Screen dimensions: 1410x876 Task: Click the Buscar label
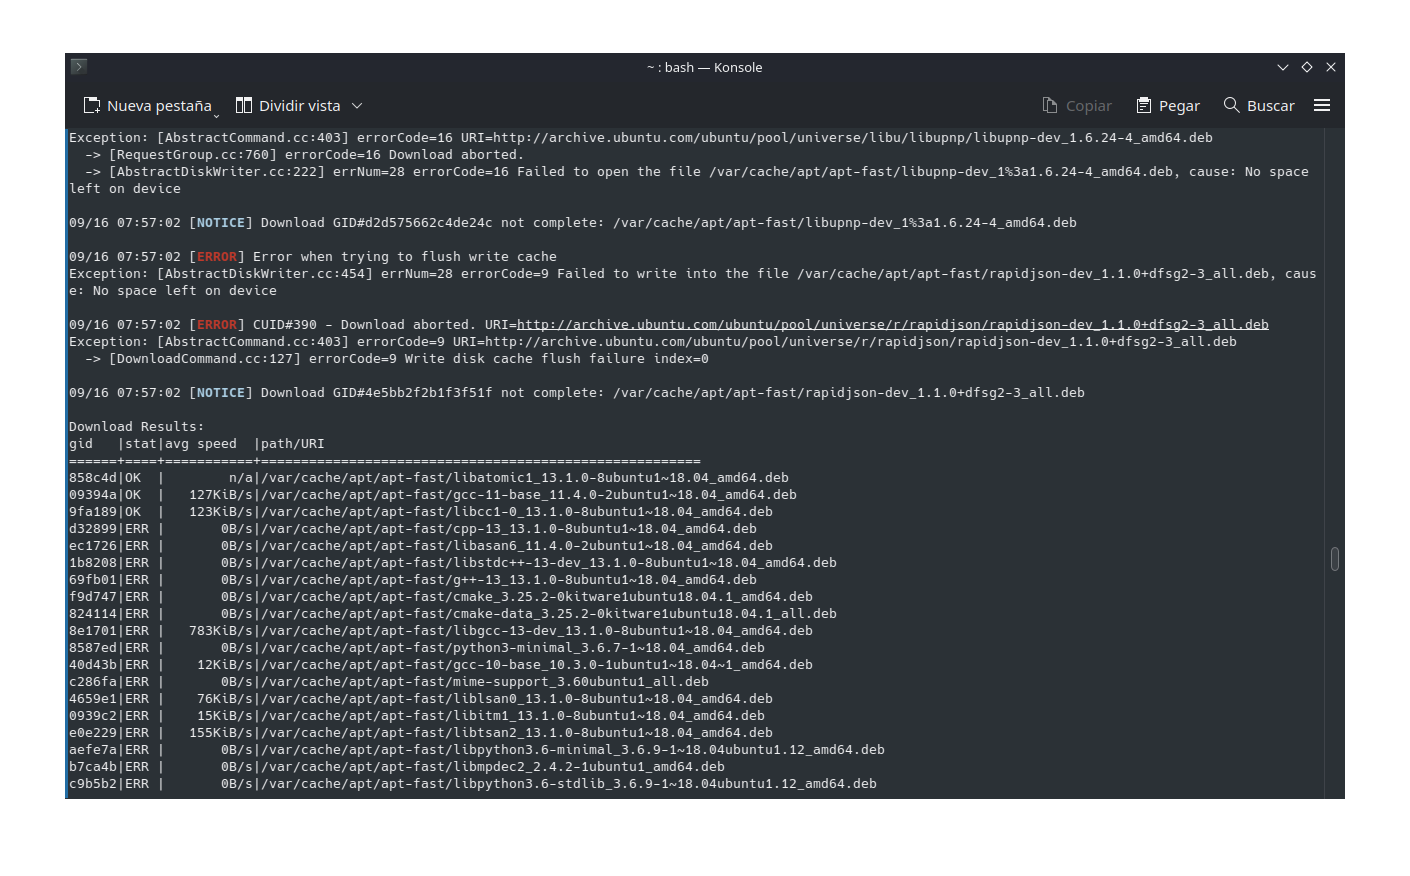tap(1271, 106)
